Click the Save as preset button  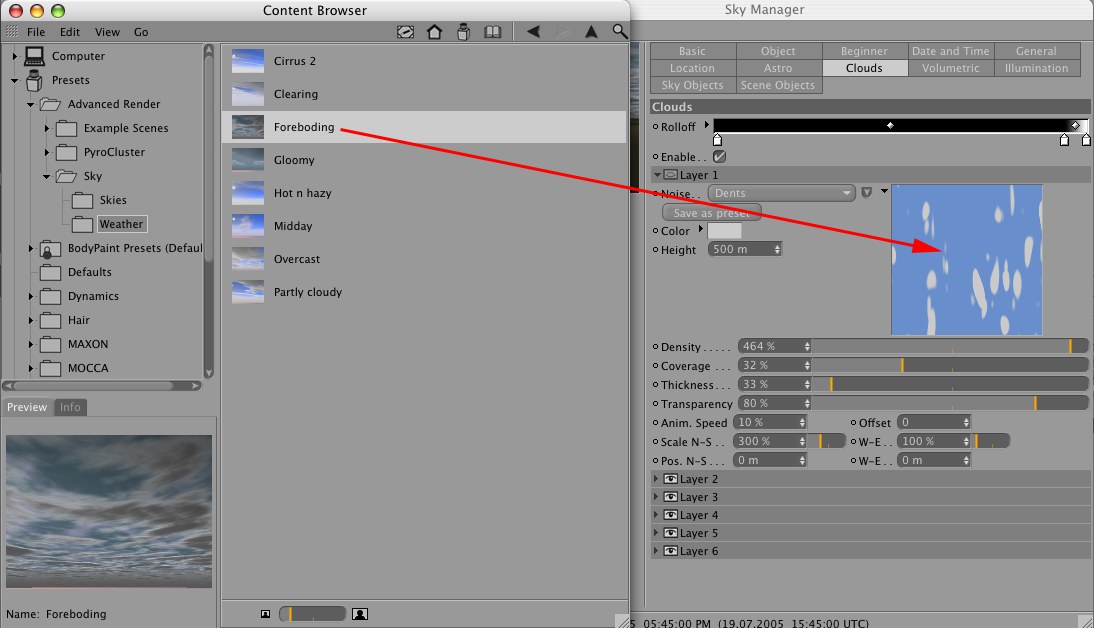(711, 213)
